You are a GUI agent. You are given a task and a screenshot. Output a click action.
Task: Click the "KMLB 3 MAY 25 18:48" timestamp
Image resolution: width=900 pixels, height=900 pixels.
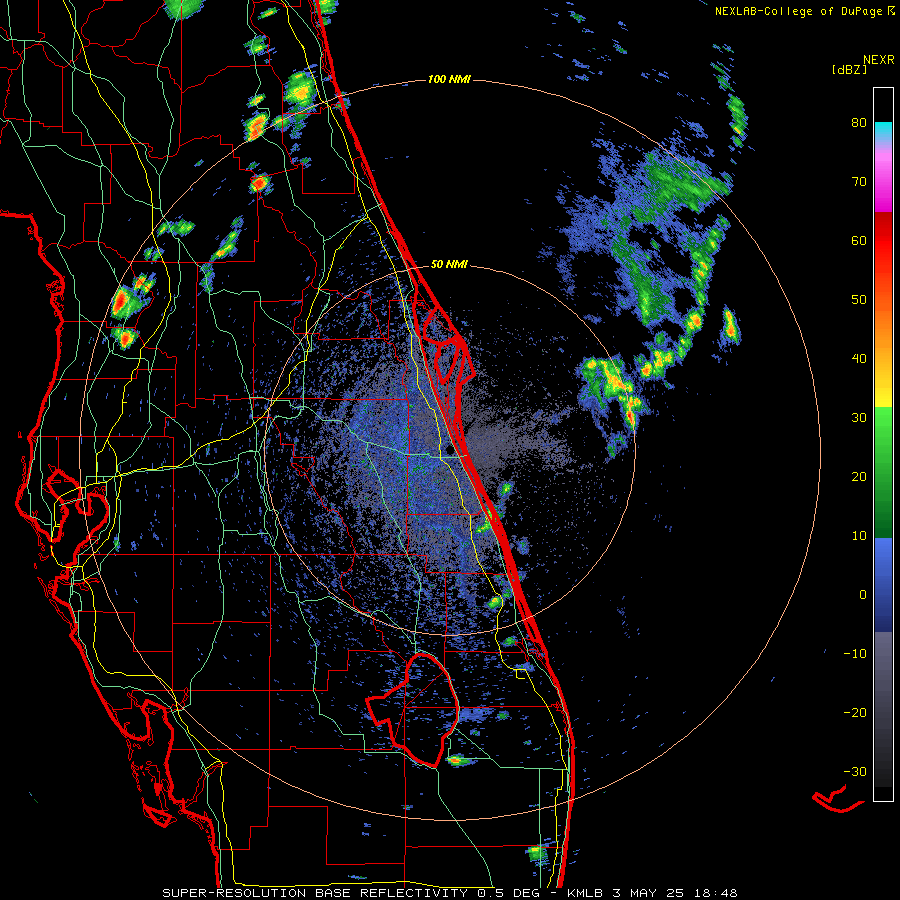coord(652,893)
